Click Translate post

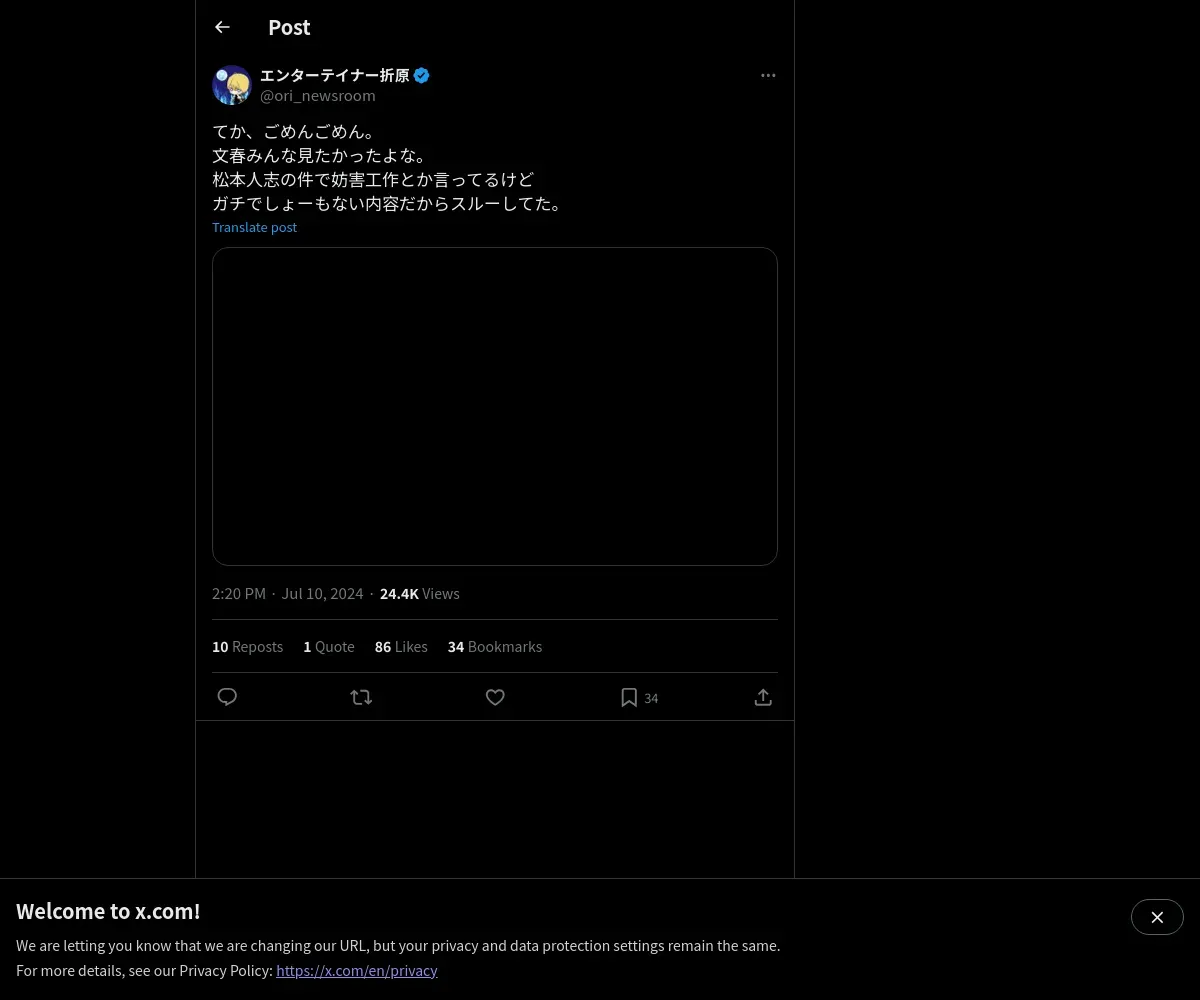coord(254,227)
